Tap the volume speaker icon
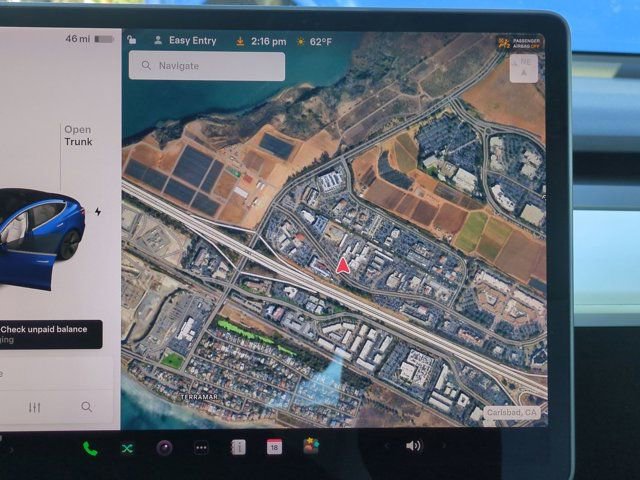This screenshot has height=480, width=640. click(413, 446)
